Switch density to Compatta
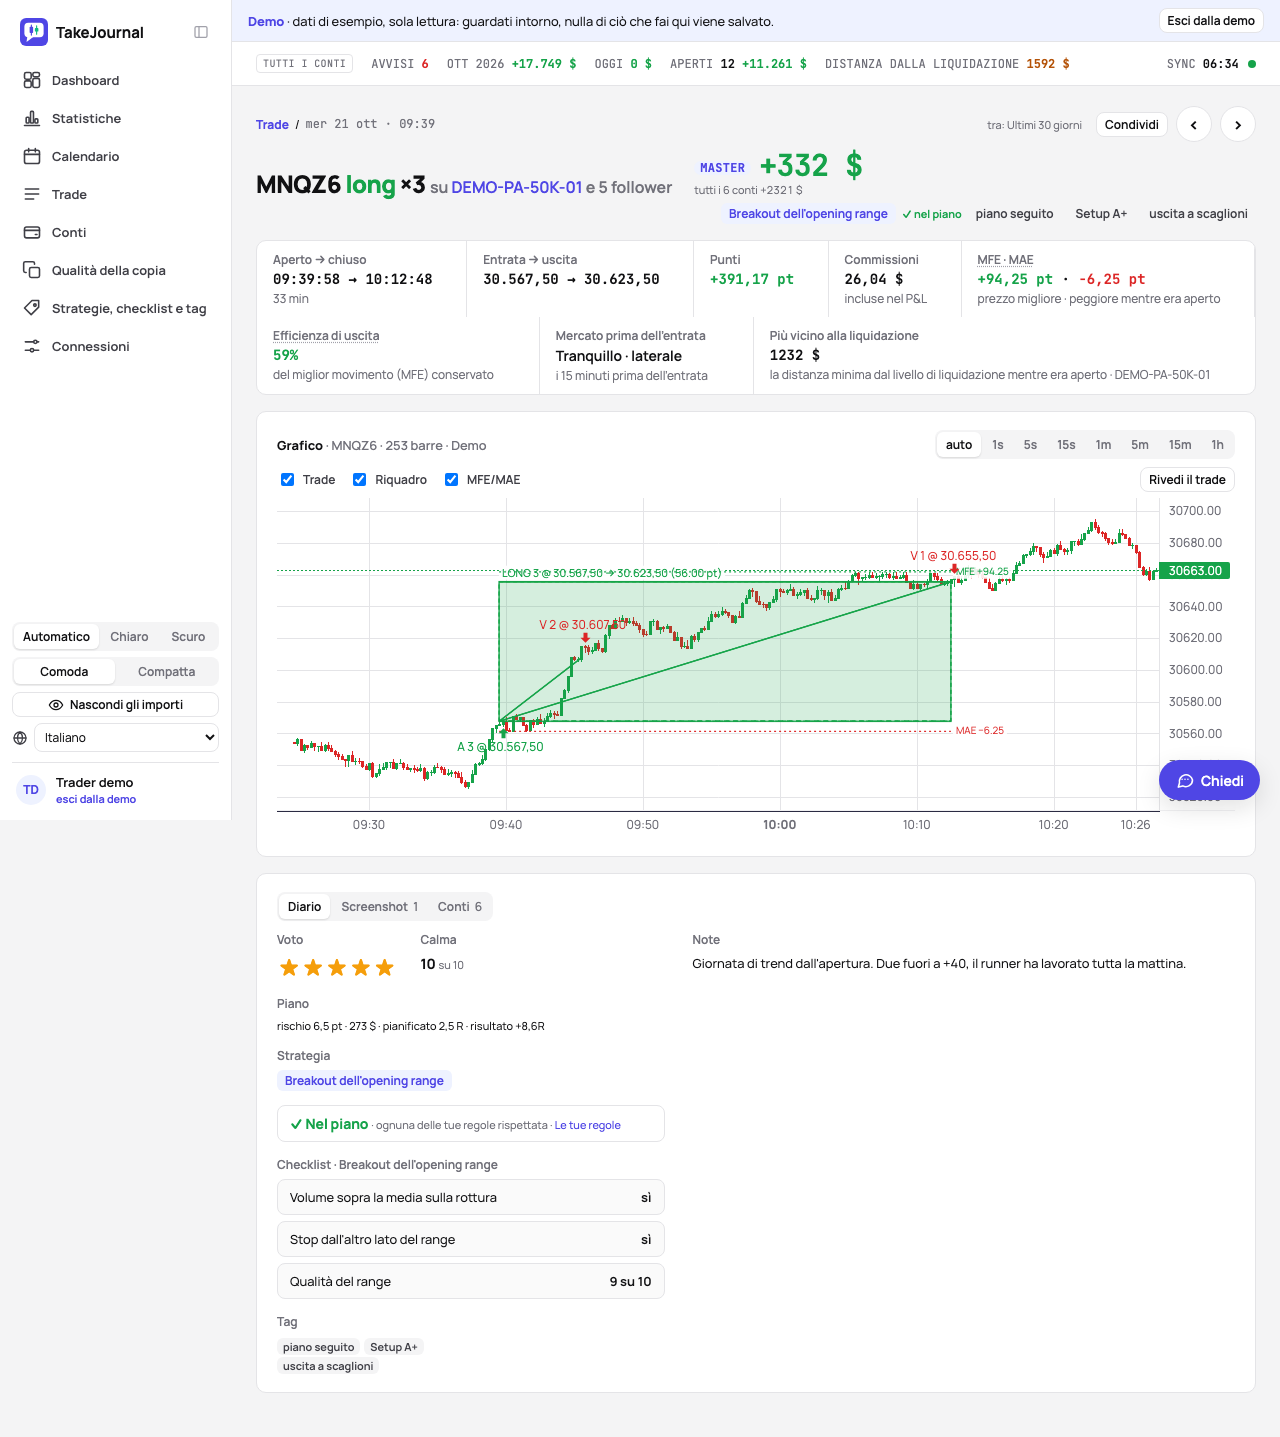This screenshot has width=1280, height=1437. [x=167, y=672]
